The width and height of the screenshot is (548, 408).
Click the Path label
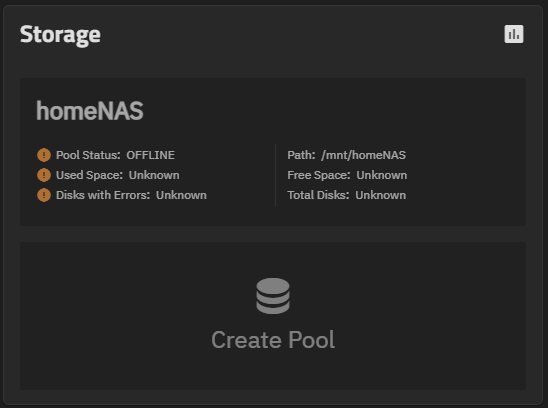[x=301, y=155]
